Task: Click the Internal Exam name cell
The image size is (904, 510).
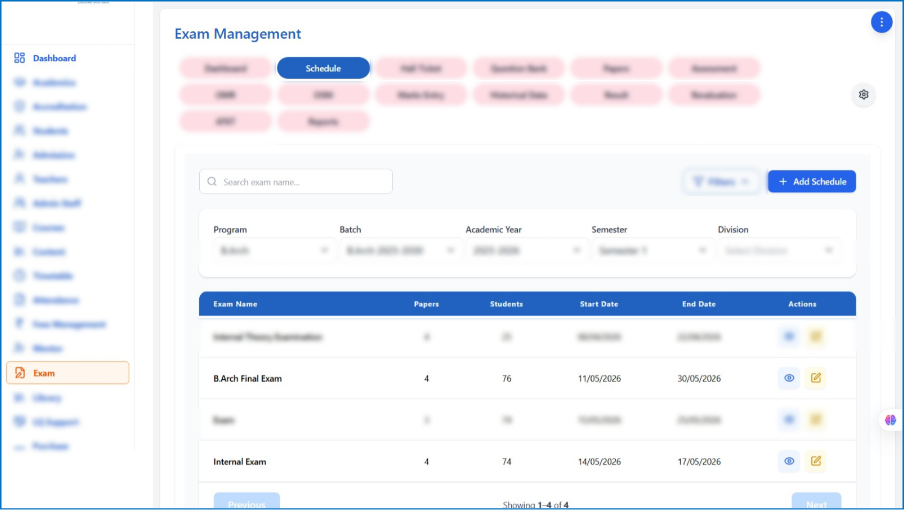Action: (240, 462)
